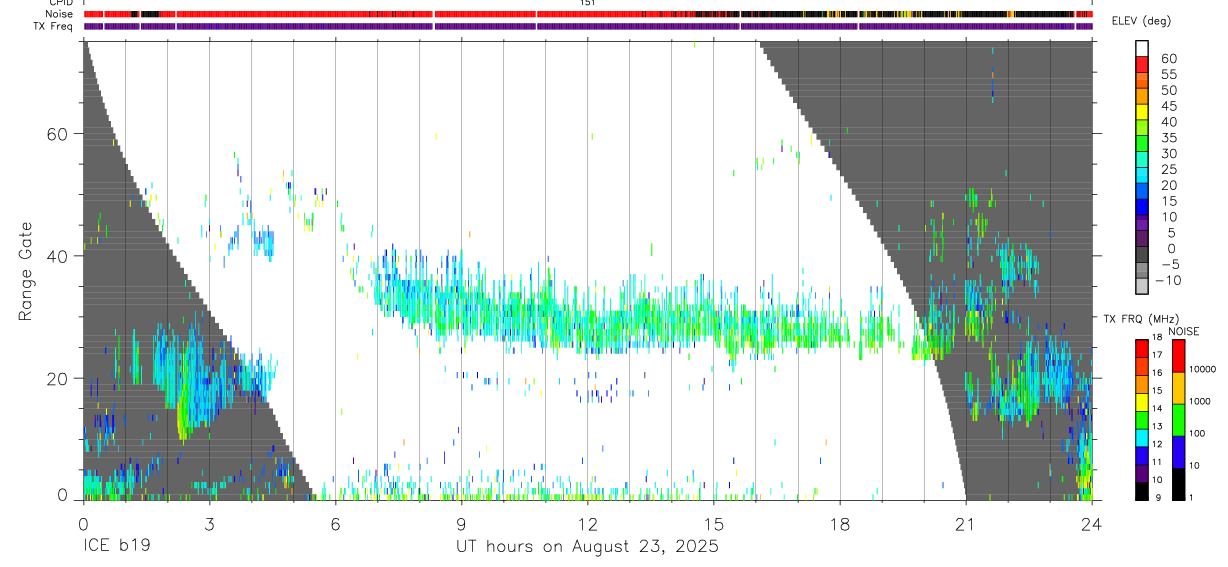Select the '60' label on ELEV colorbar

point(1168,58)
